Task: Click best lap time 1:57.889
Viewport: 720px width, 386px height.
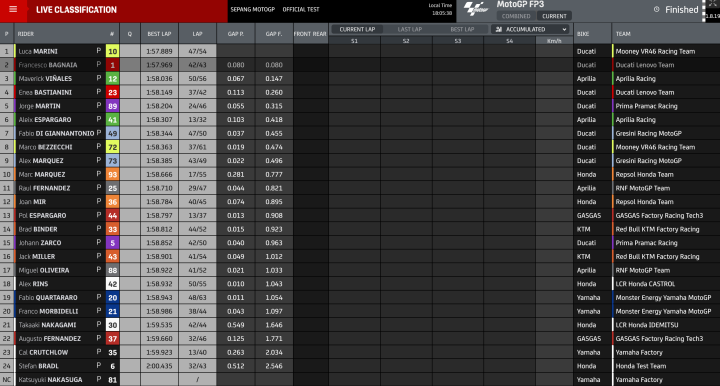Action: pos(159,51)
